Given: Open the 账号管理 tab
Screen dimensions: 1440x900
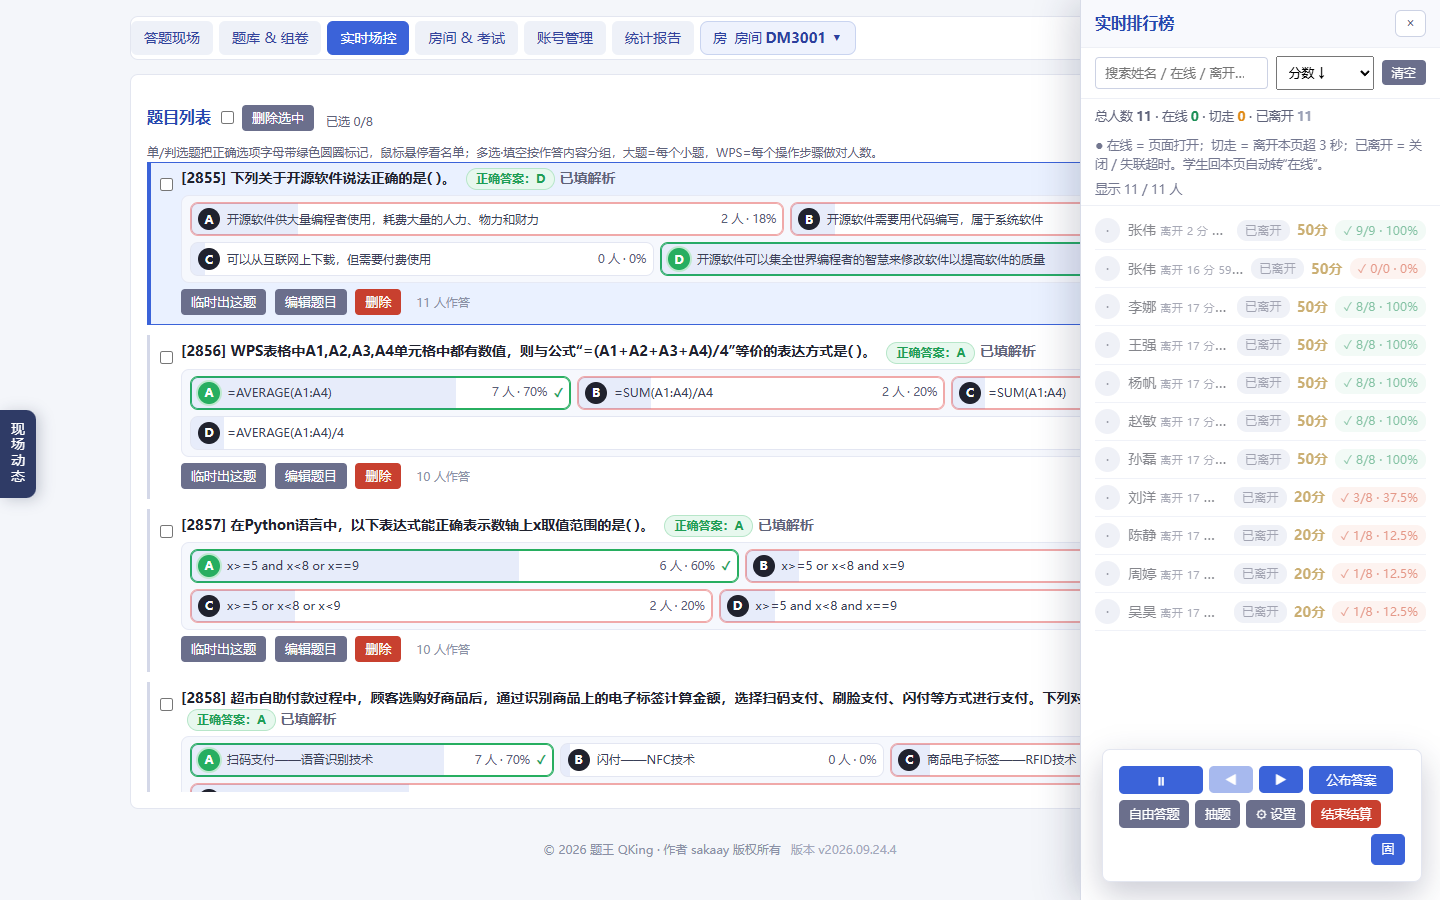Looking at the screenshot, I should [x=565, y=38].
